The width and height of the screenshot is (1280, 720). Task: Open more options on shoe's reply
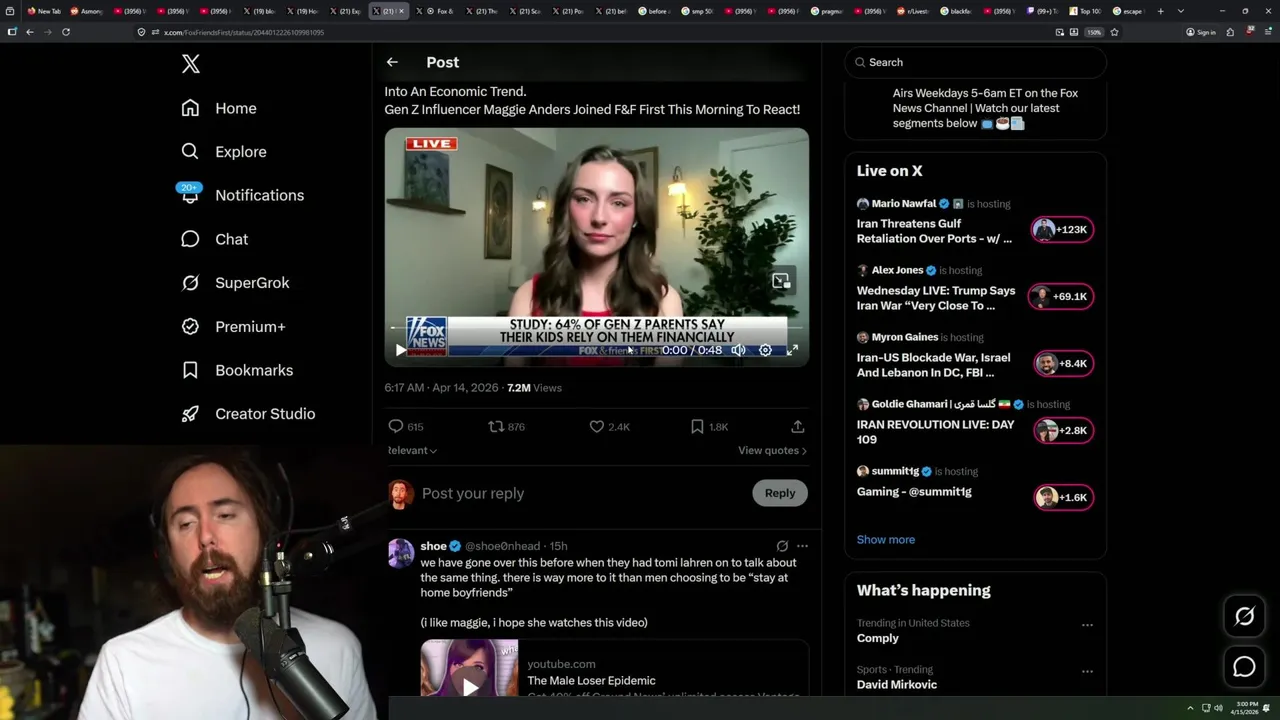802,546
